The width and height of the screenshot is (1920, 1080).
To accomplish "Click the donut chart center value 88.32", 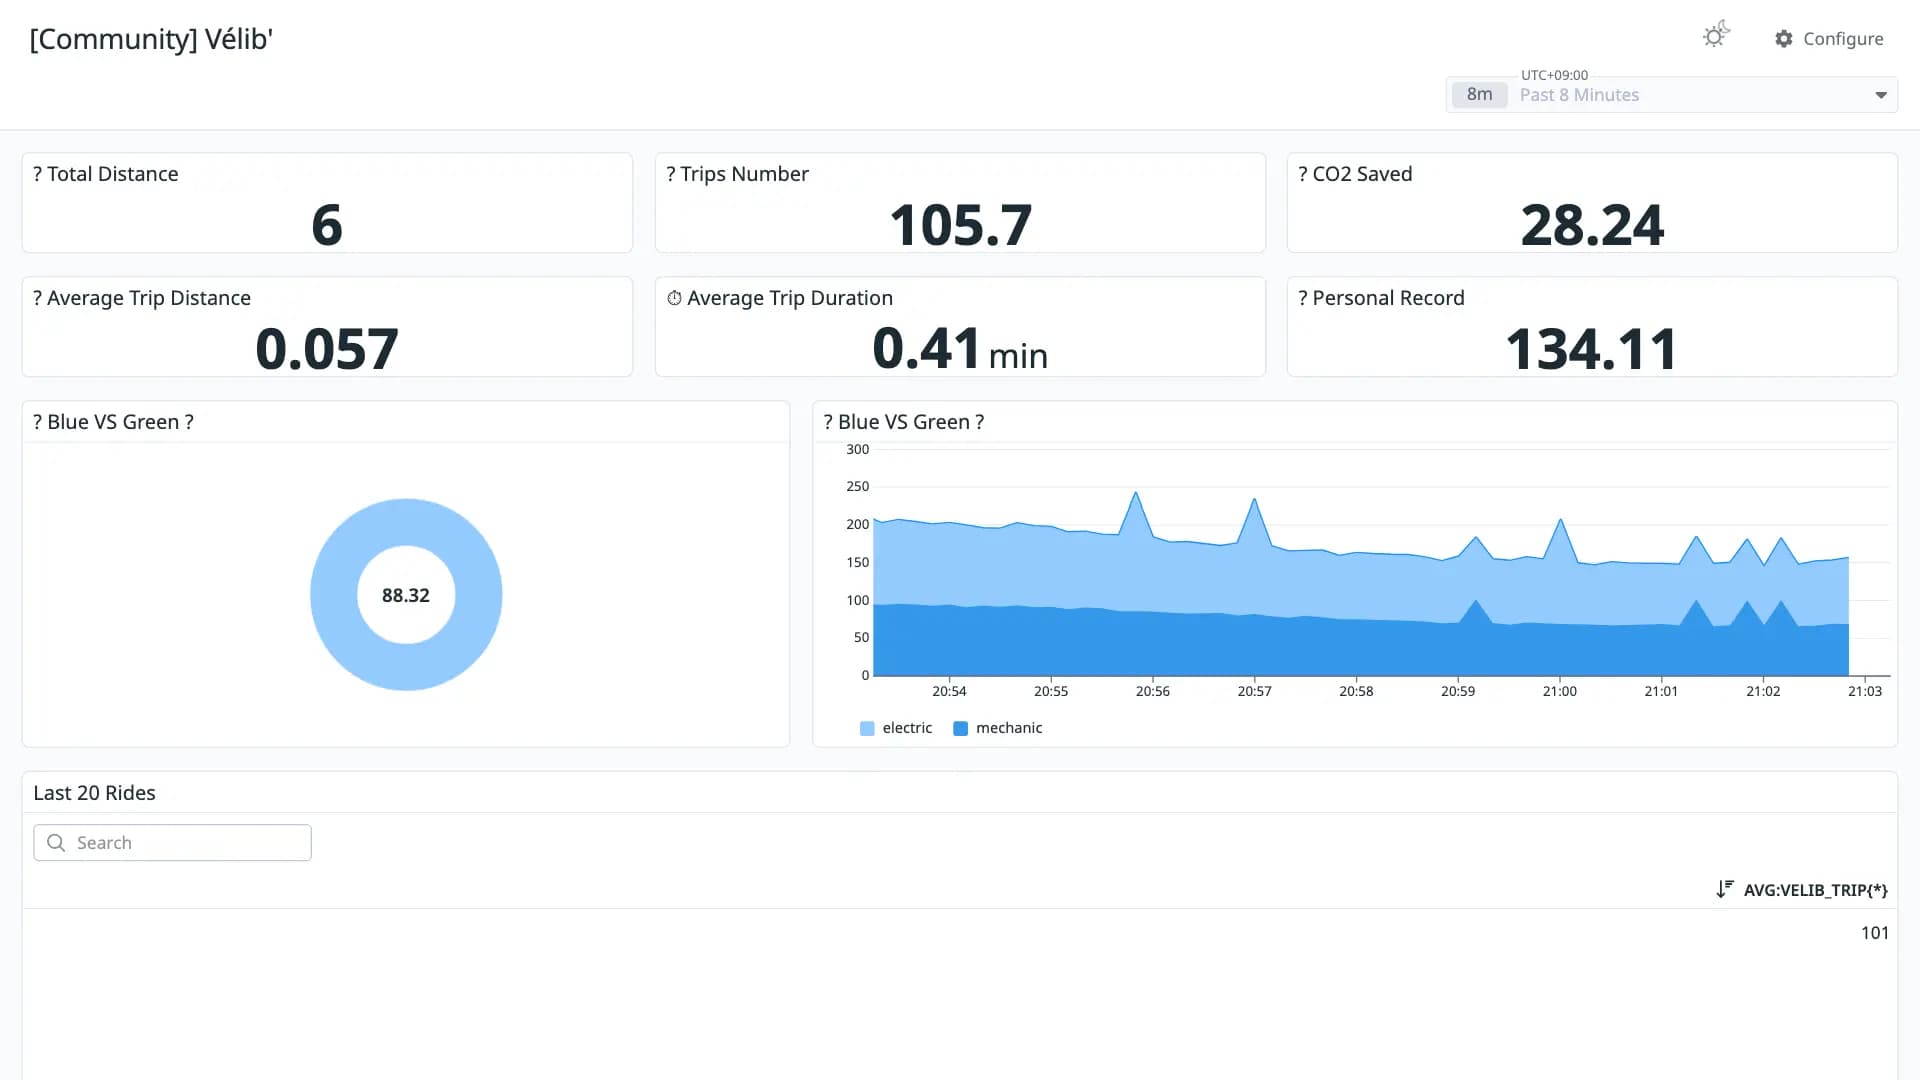I will (x=406, y=595).
